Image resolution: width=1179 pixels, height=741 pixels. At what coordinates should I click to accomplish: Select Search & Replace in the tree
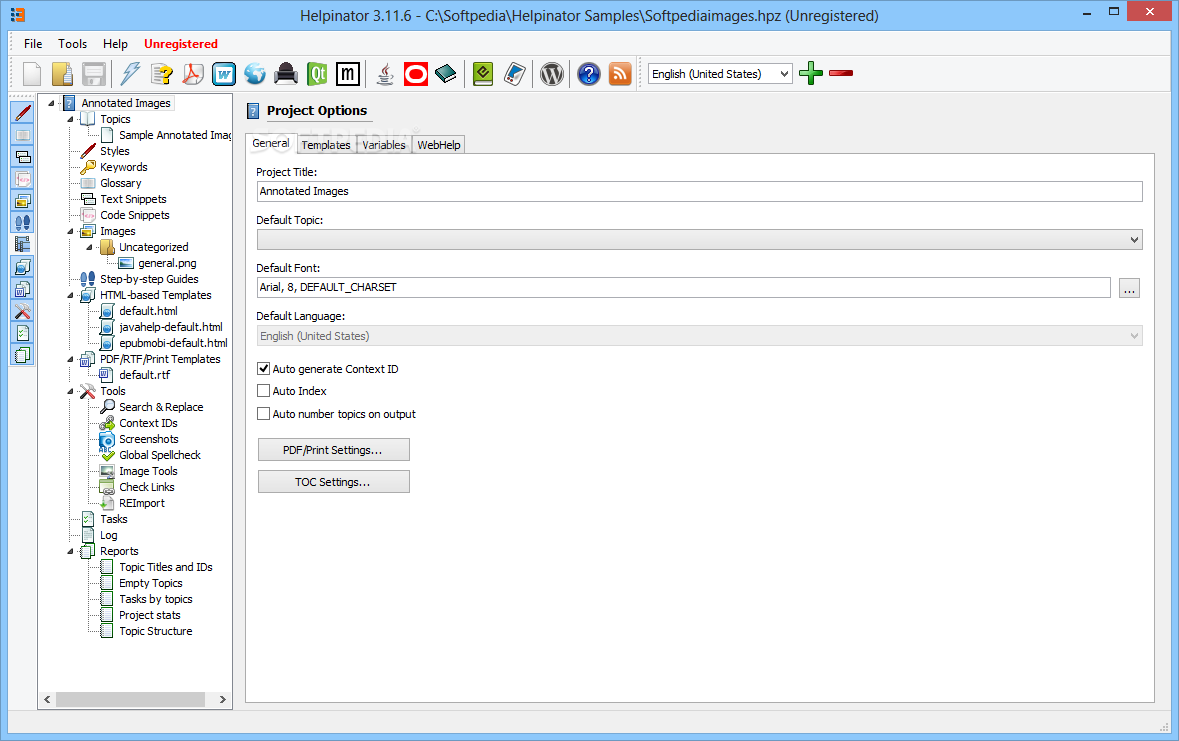click(161, 407)
